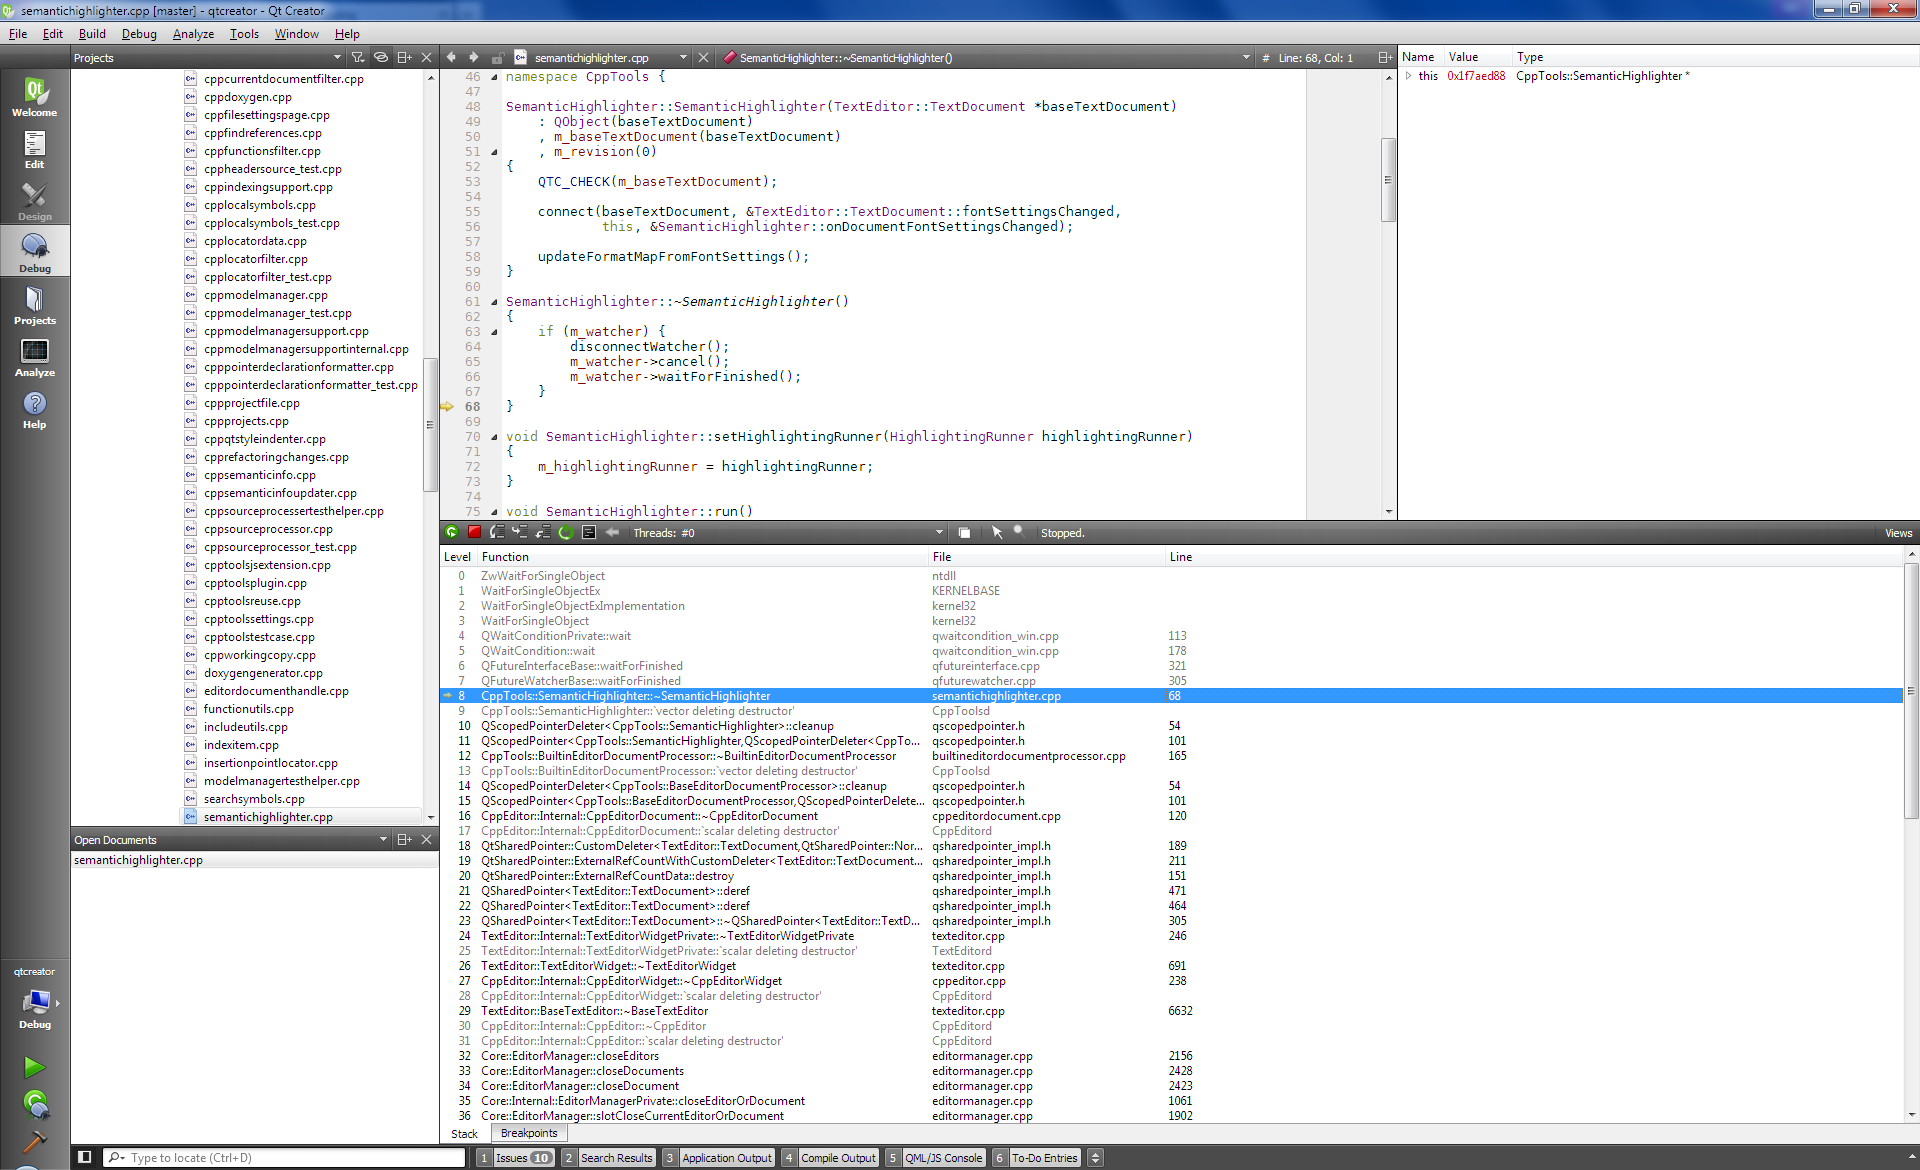The height and width of the screenshot is (1170, 1920).
Task: Toggle file writable lock icon
Action: click(x=497, y=58)
